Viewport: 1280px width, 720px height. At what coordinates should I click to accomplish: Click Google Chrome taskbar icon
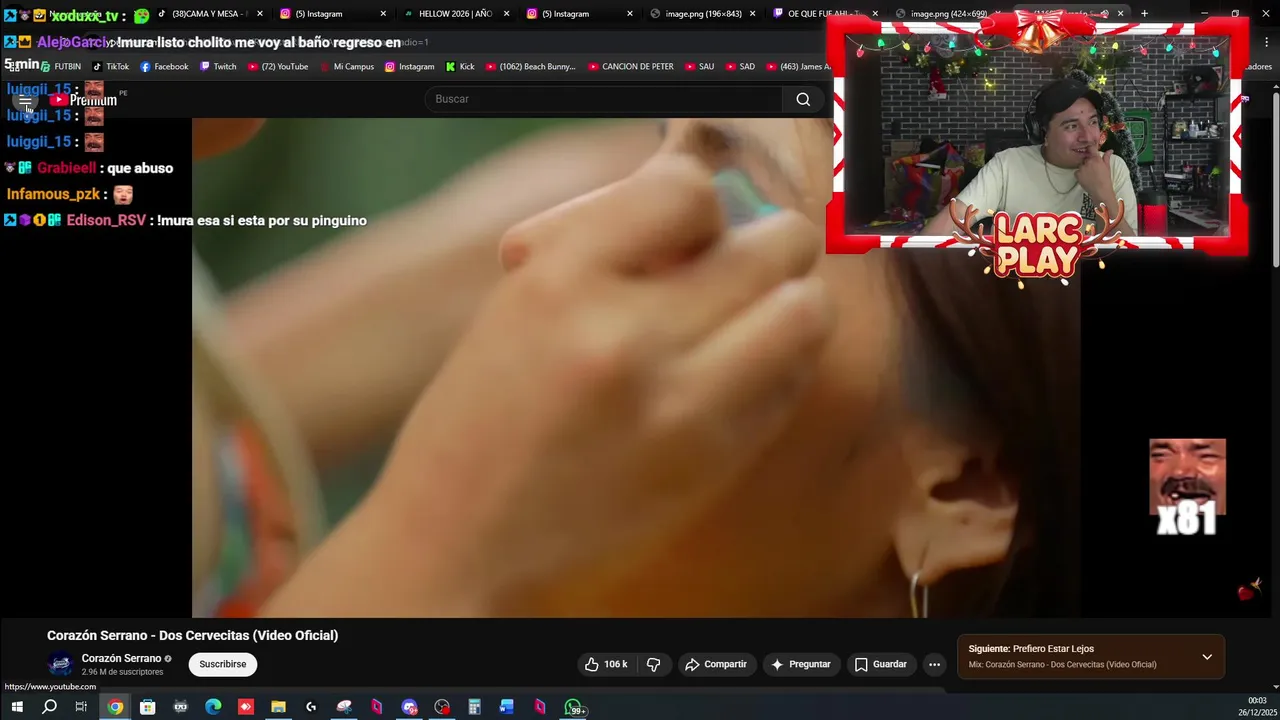(115, 707)
